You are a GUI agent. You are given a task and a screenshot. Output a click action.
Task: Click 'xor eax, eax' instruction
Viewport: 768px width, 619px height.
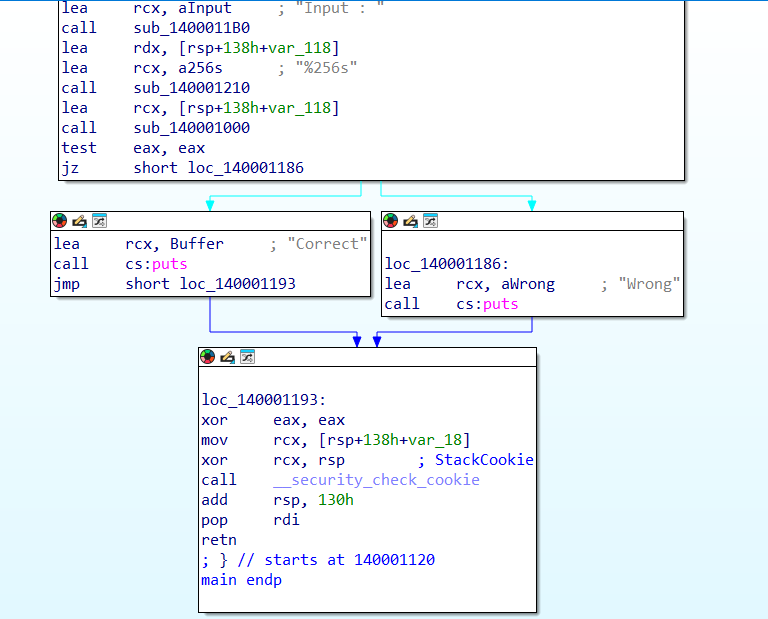pos(273,420)
